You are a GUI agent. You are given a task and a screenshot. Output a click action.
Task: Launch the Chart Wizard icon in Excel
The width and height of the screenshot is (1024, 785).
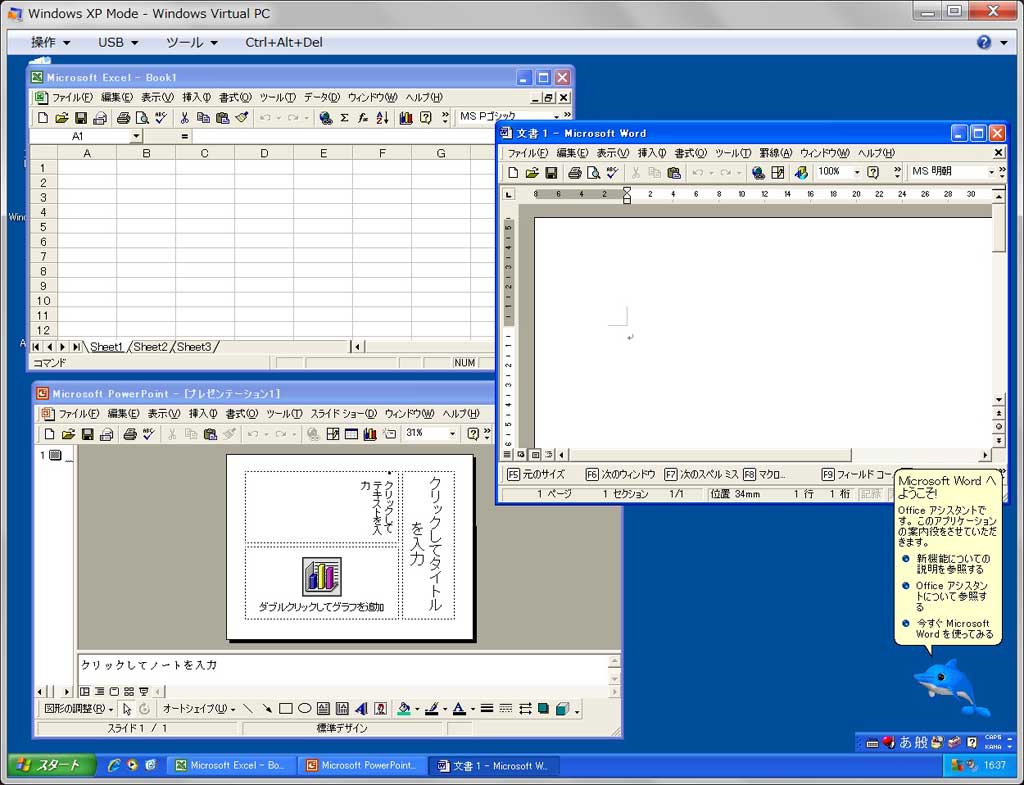[406, 118]
